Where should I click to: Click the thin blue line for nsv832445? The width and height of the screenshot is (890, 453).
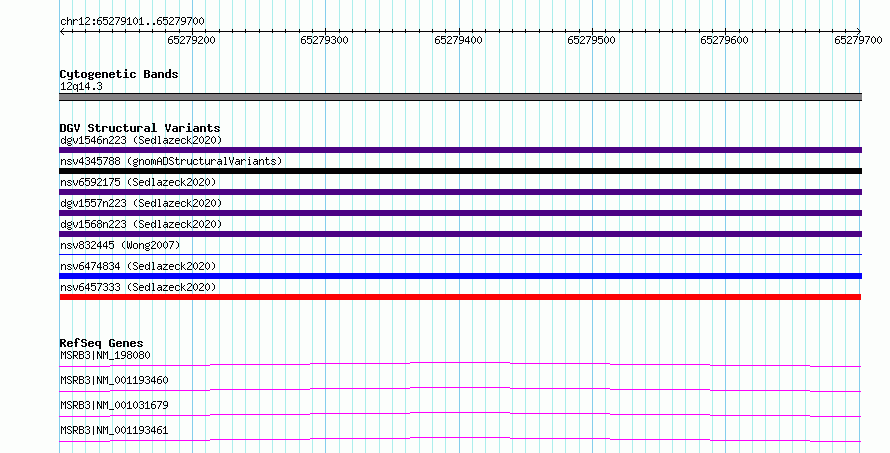(x=460, y=254)
